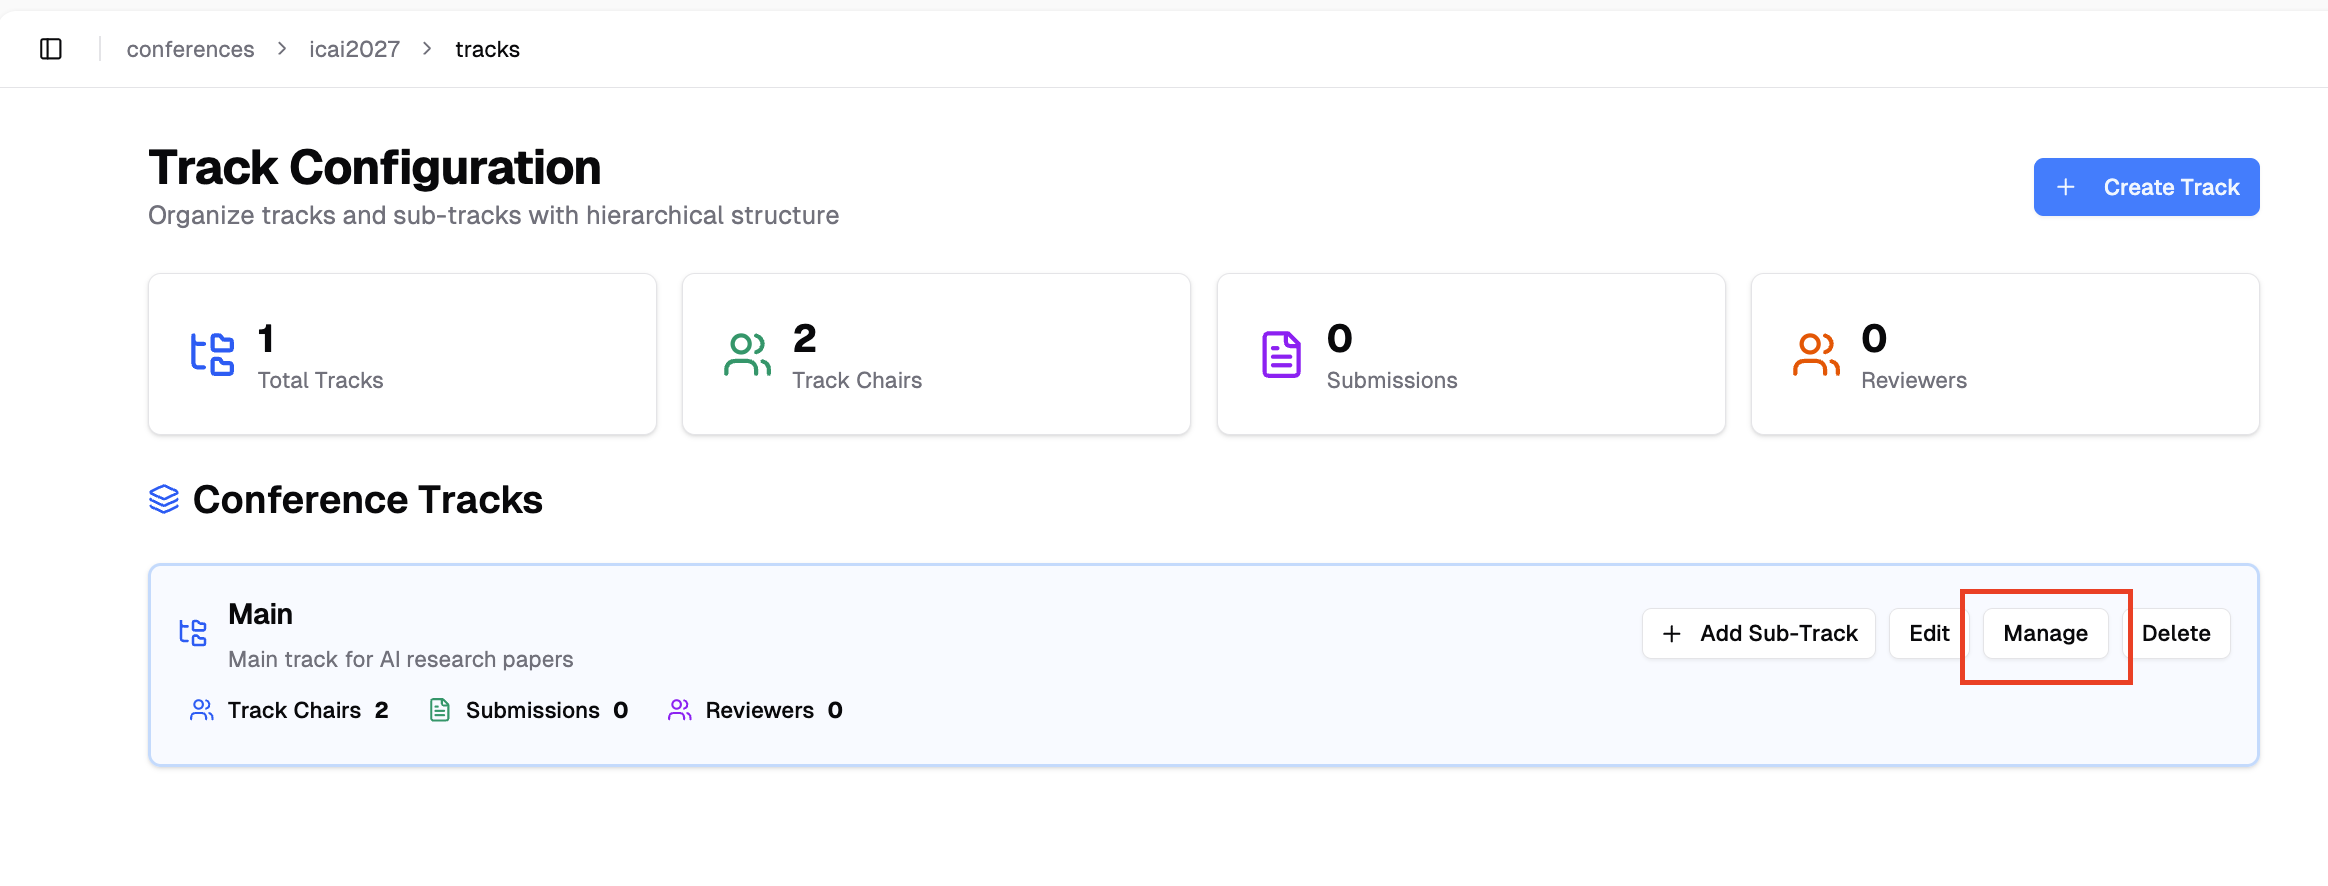Click the orange Reviewers people icon
This screenshot has height=886, width=2328.
(x=1816, y=355)
